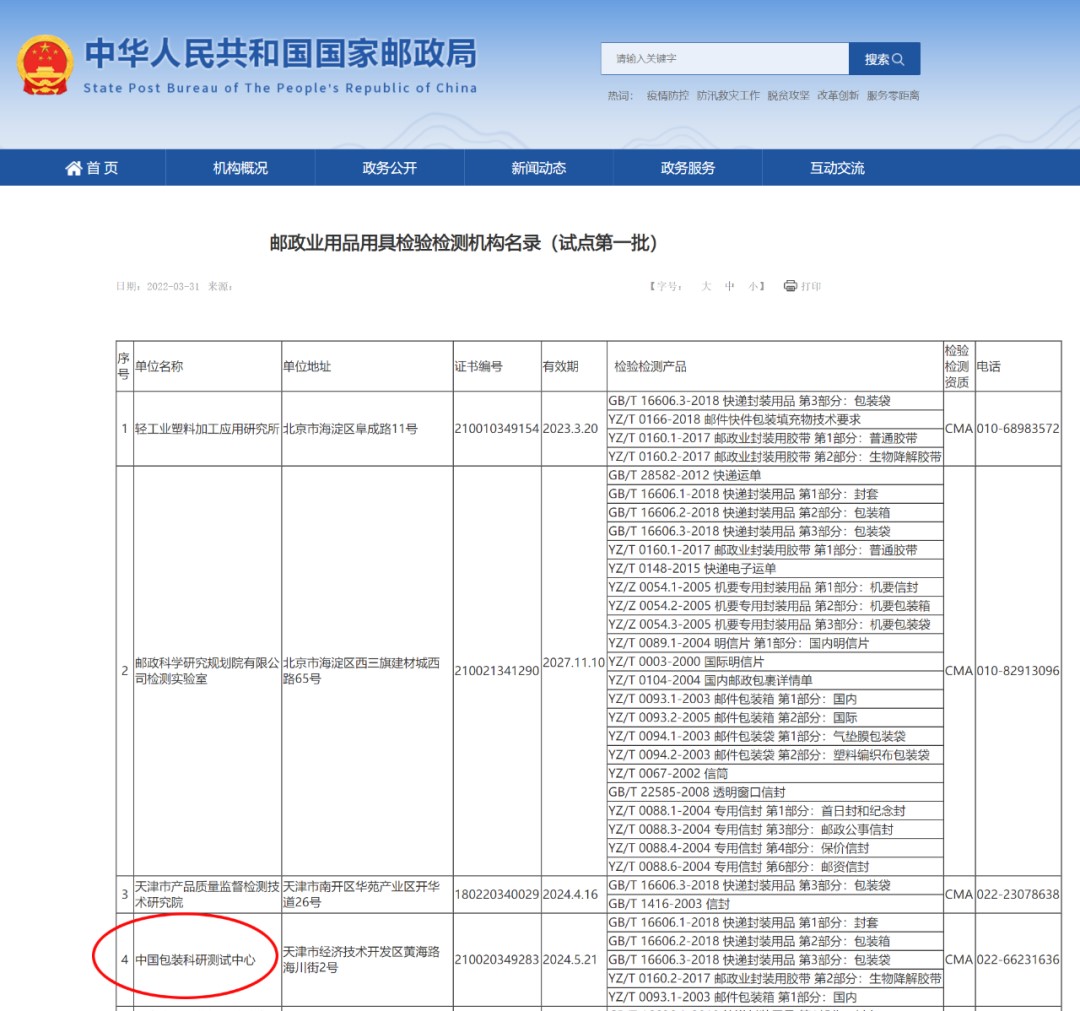Set font size to large (大)

[706, 286]
